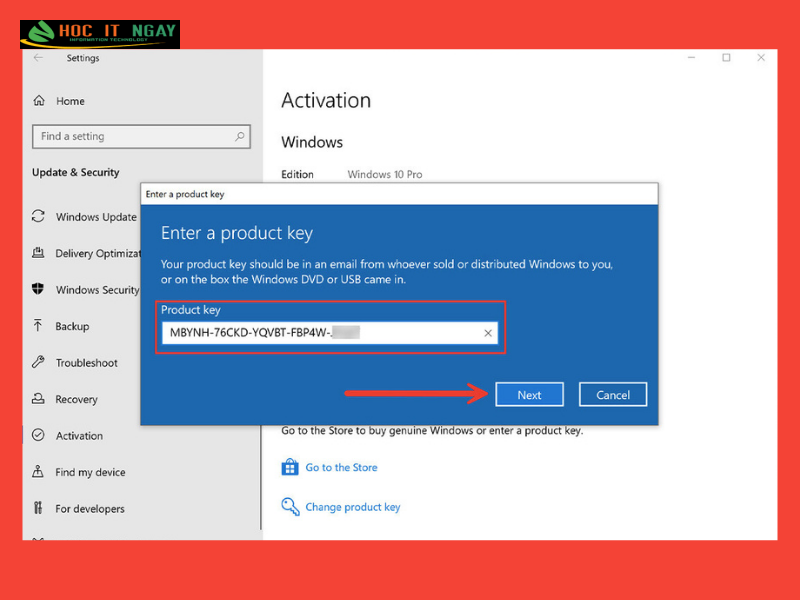Click the Activation page title
The width and height of the screenshot is (800, 600).
[x=326, y=100]
